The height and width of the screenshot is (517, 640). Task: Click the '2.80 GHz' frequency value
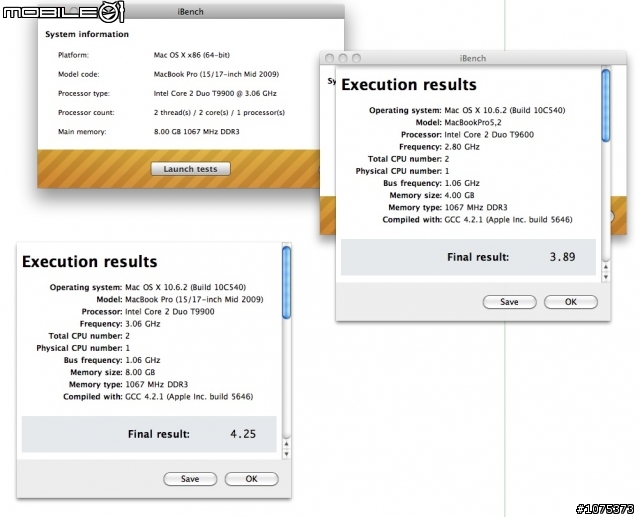coord(462,147)
